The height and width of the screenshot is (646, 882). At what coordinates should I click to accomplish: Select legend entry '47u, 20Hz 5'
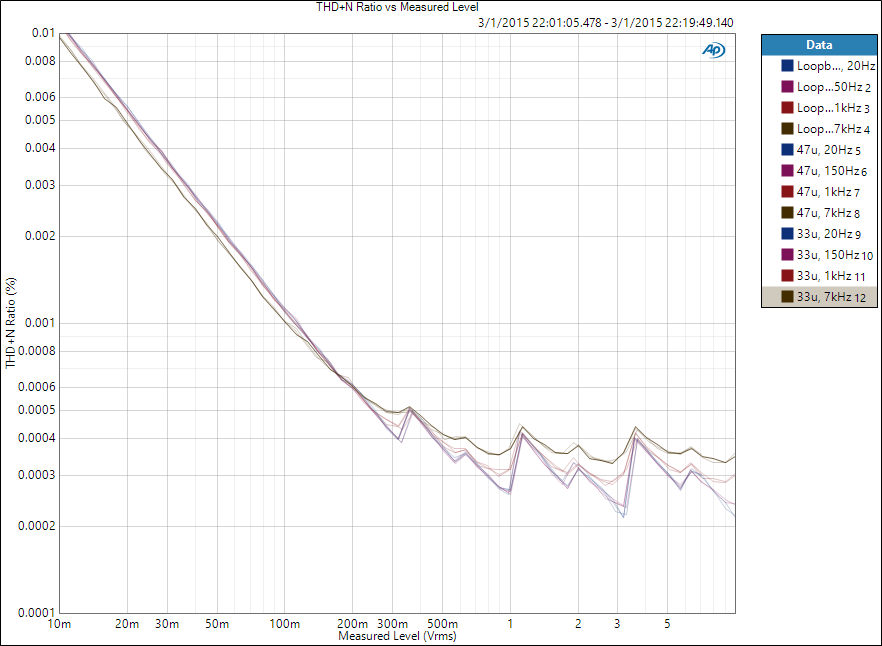tap(819, 150)
